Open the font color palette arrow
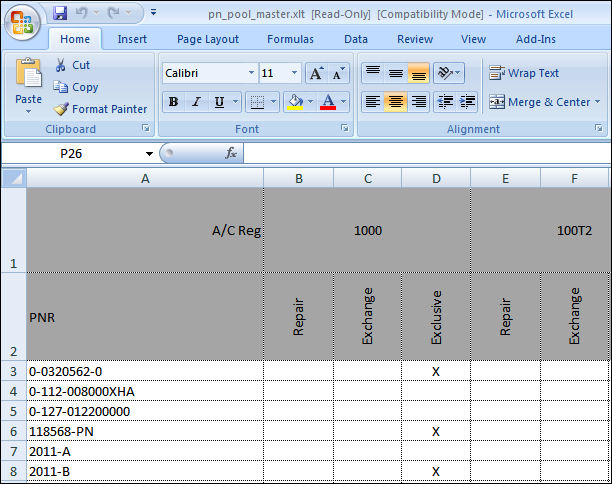The width and height of the screenshot is (612, 484). click(343, 102)
